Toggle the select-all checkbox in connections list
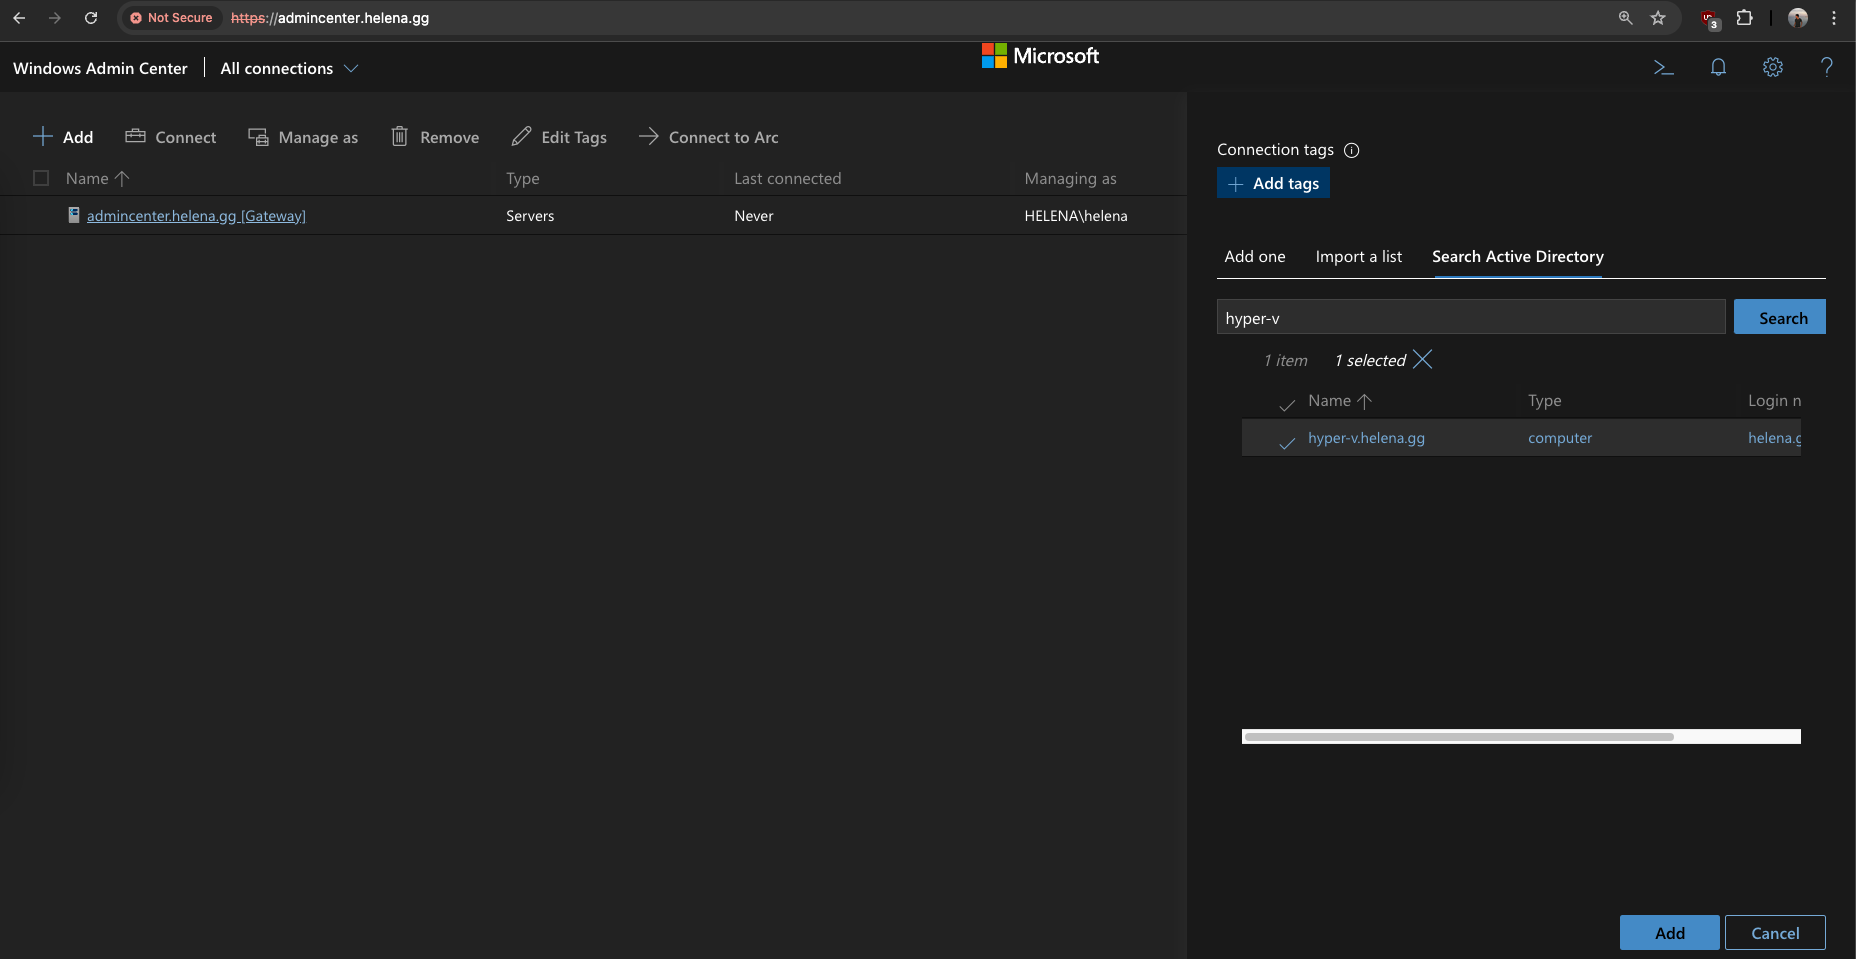The height and width of the screenshot is (959, 1856). pyautogui.click(x=41, y=179)
